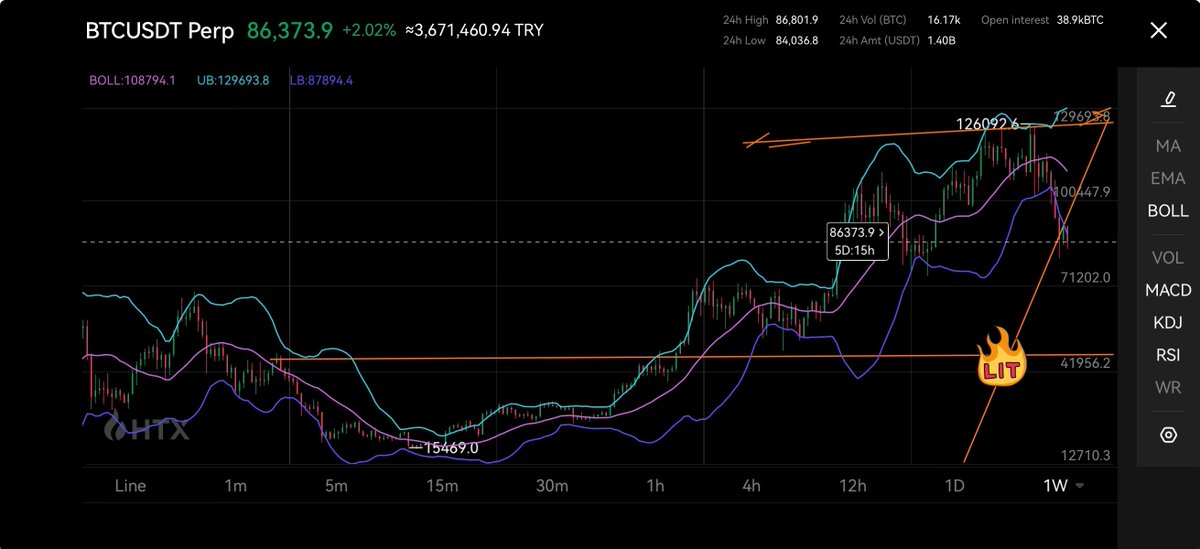Click the Open interest value 38.9kBTC
The height and width of the screenshot is (549, 1200).
tap(1082, 20)
